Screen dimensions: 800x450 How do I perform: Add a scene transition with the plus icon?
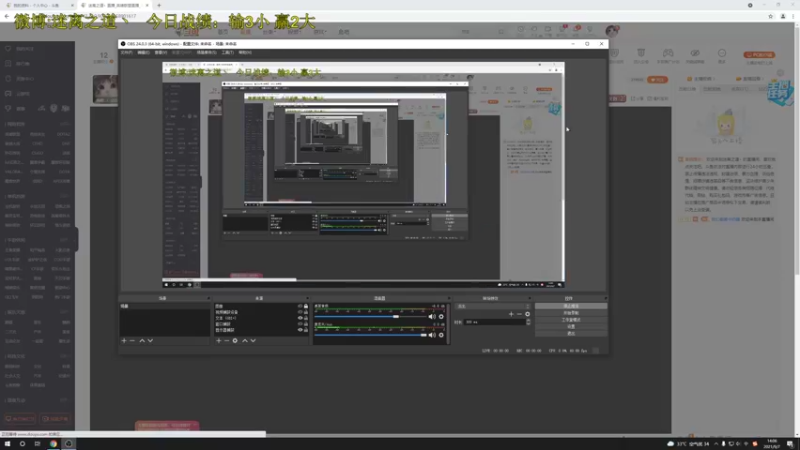[511, 314]
